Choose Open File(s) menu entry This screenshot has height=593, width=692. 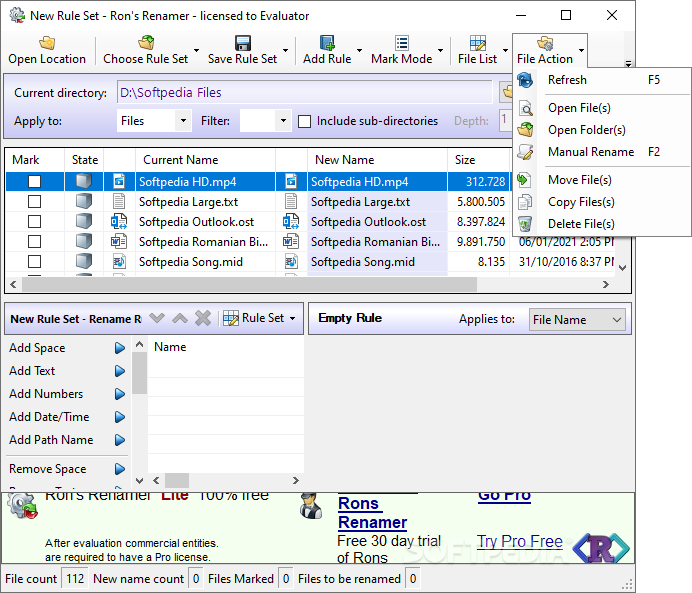[x=603, y=108]
